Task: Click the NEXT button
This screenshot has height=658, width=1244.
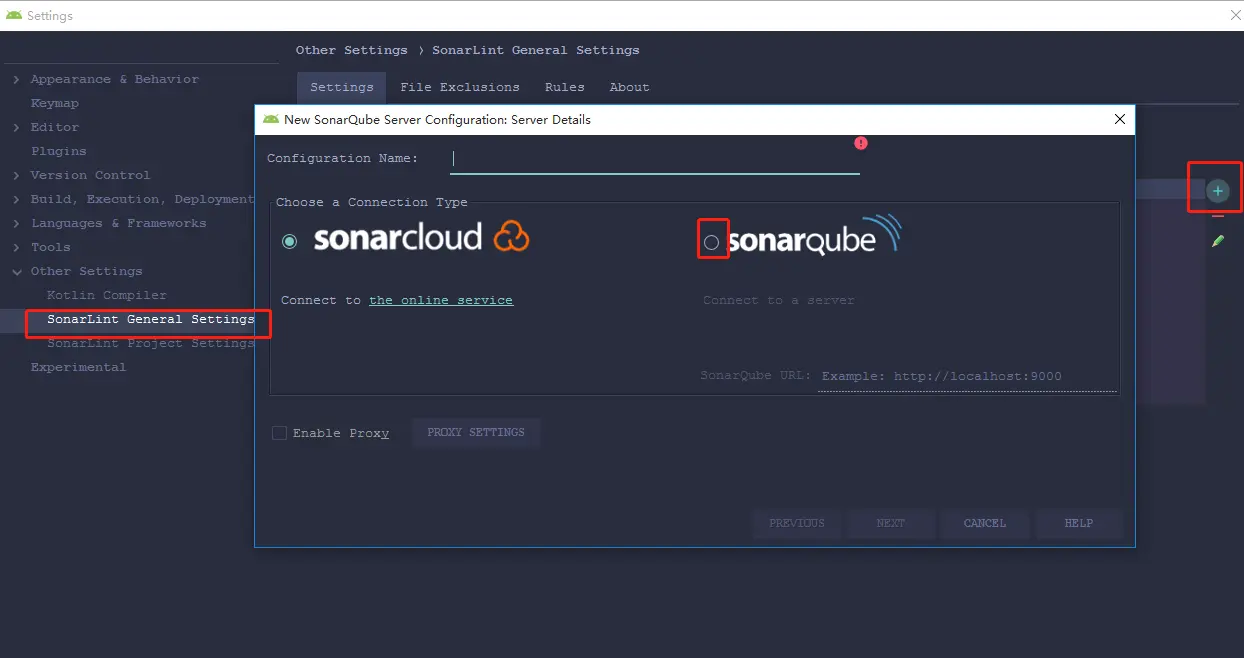Action: 891,523
